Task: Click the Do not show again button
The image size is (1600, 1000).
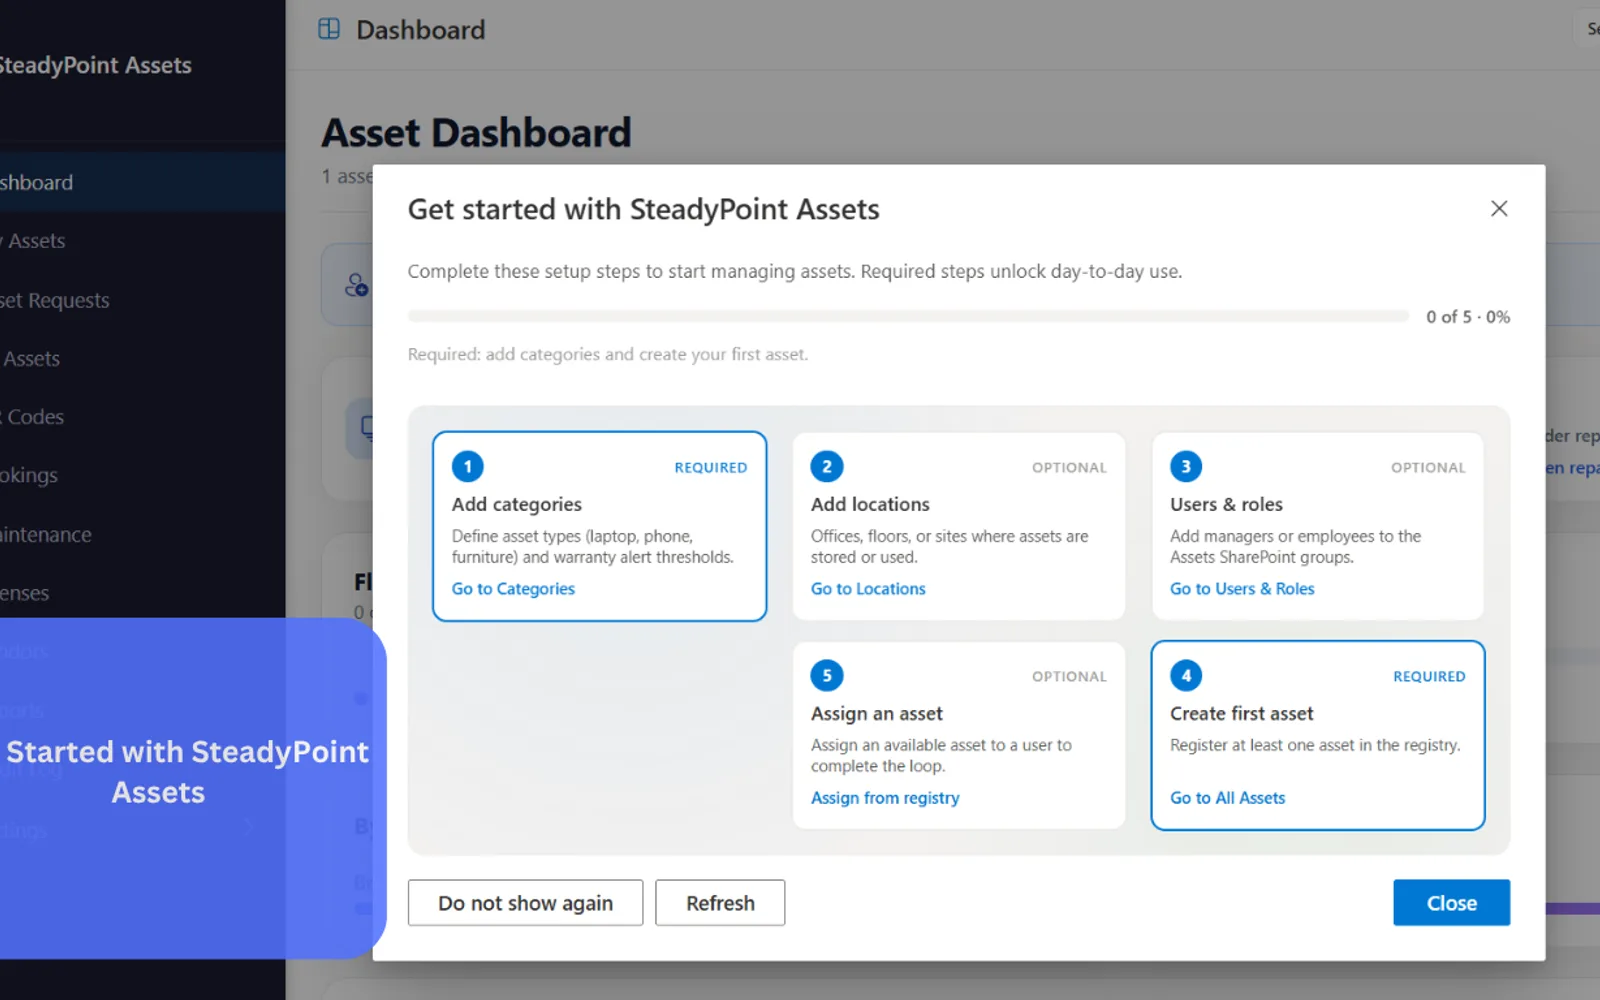Action: click(525, 903)
